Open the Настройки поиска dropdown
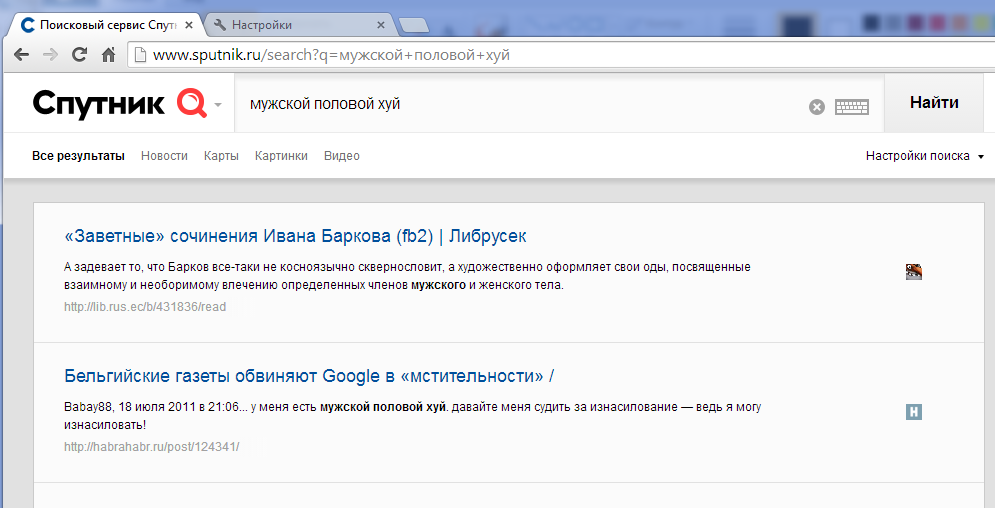 [x=925, y=156]
